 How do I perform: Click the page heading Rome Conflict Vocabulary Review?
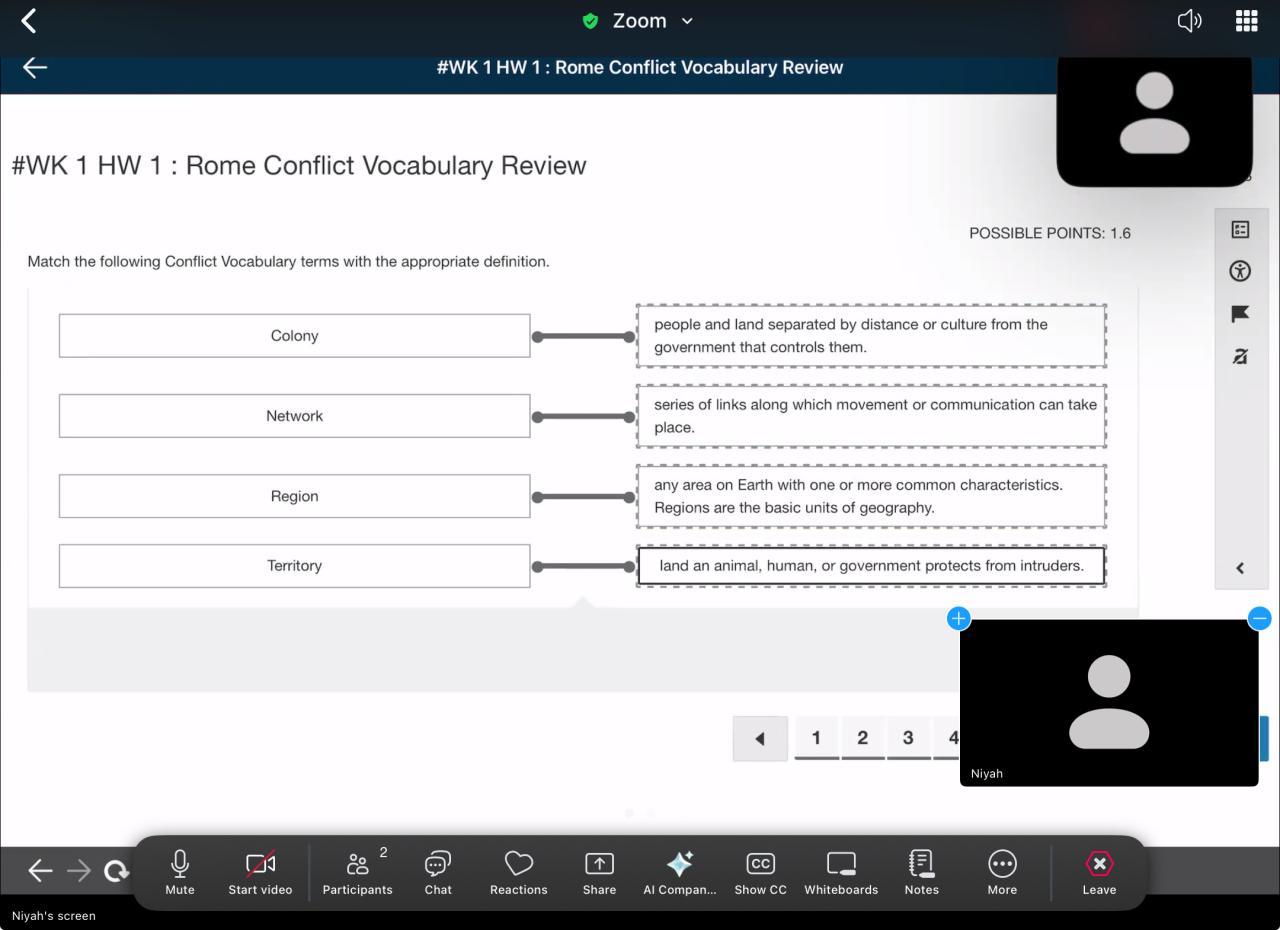tap(299, 165)
